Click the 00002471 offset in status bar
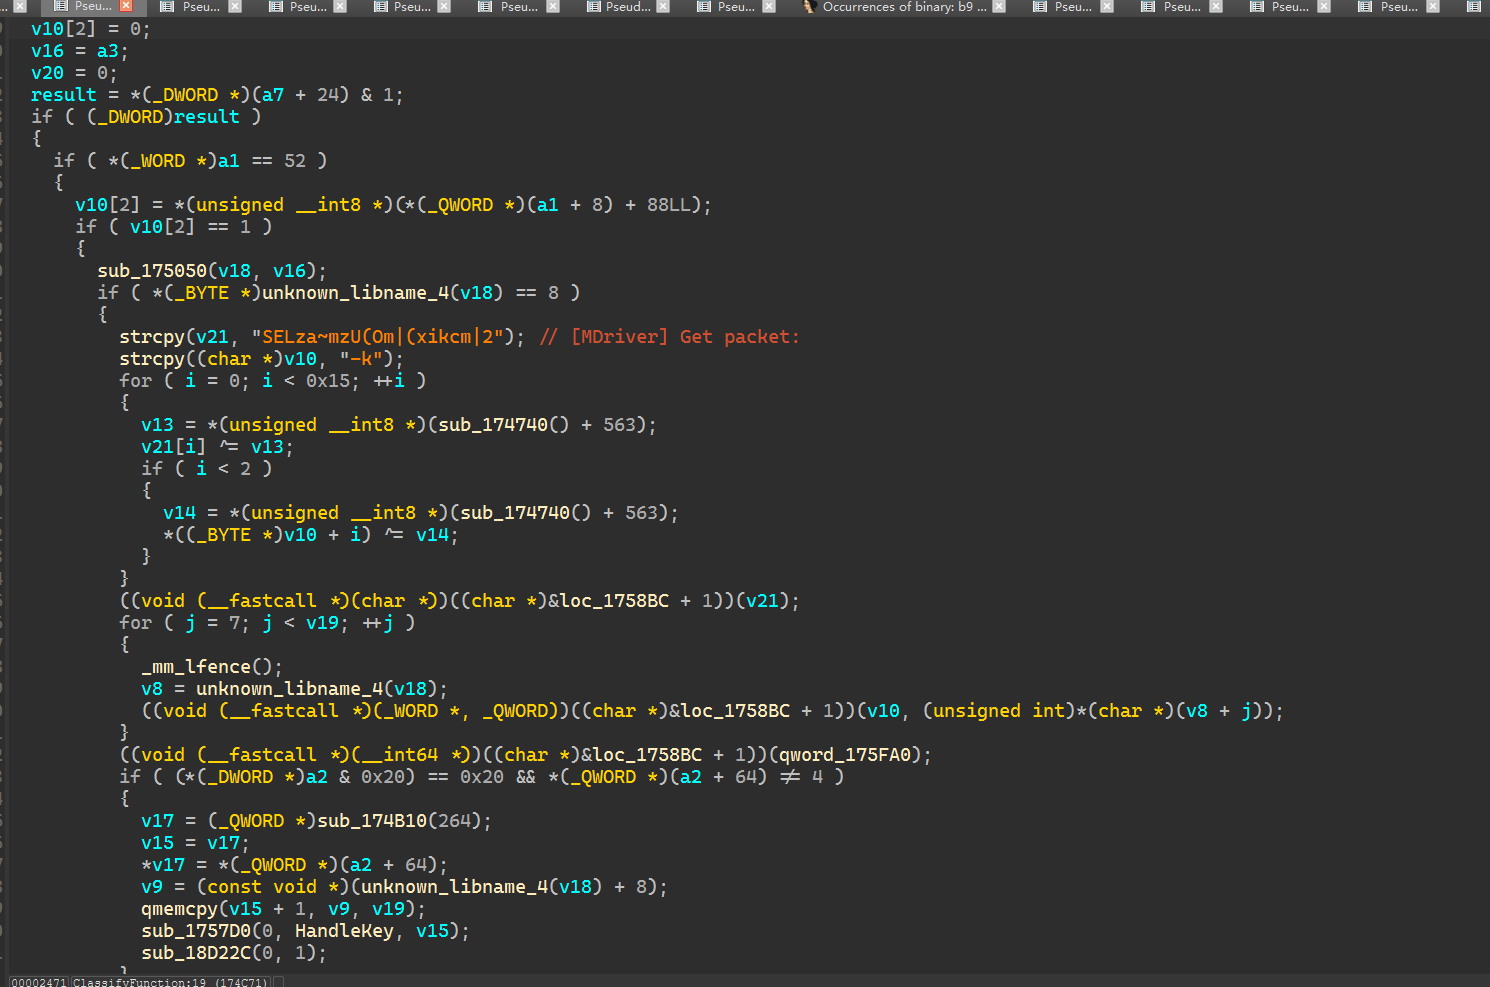 tap(39, 982)
